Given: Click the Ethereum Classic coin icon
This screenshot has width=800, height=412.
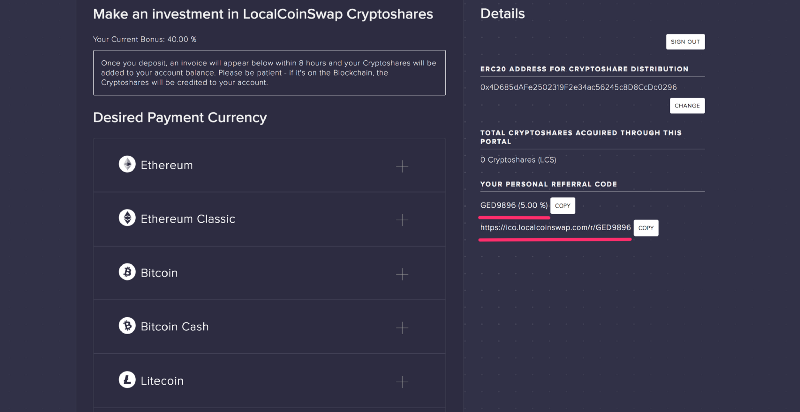Looking at the screenshot, I should 127,219.
